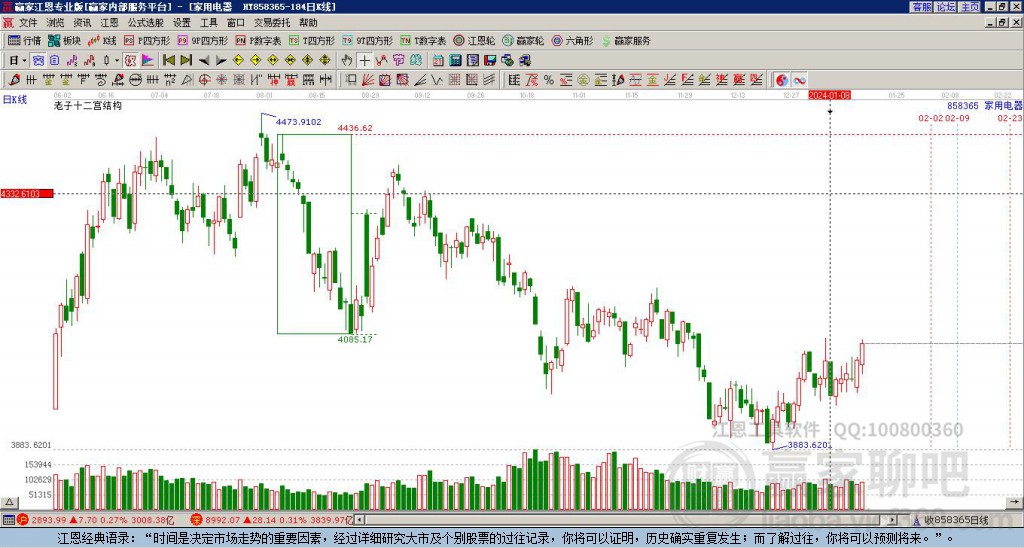Open the T数字表 tool
Image resolution: width=1024 pixels, height=548 pixels.
tap(423, 40)
